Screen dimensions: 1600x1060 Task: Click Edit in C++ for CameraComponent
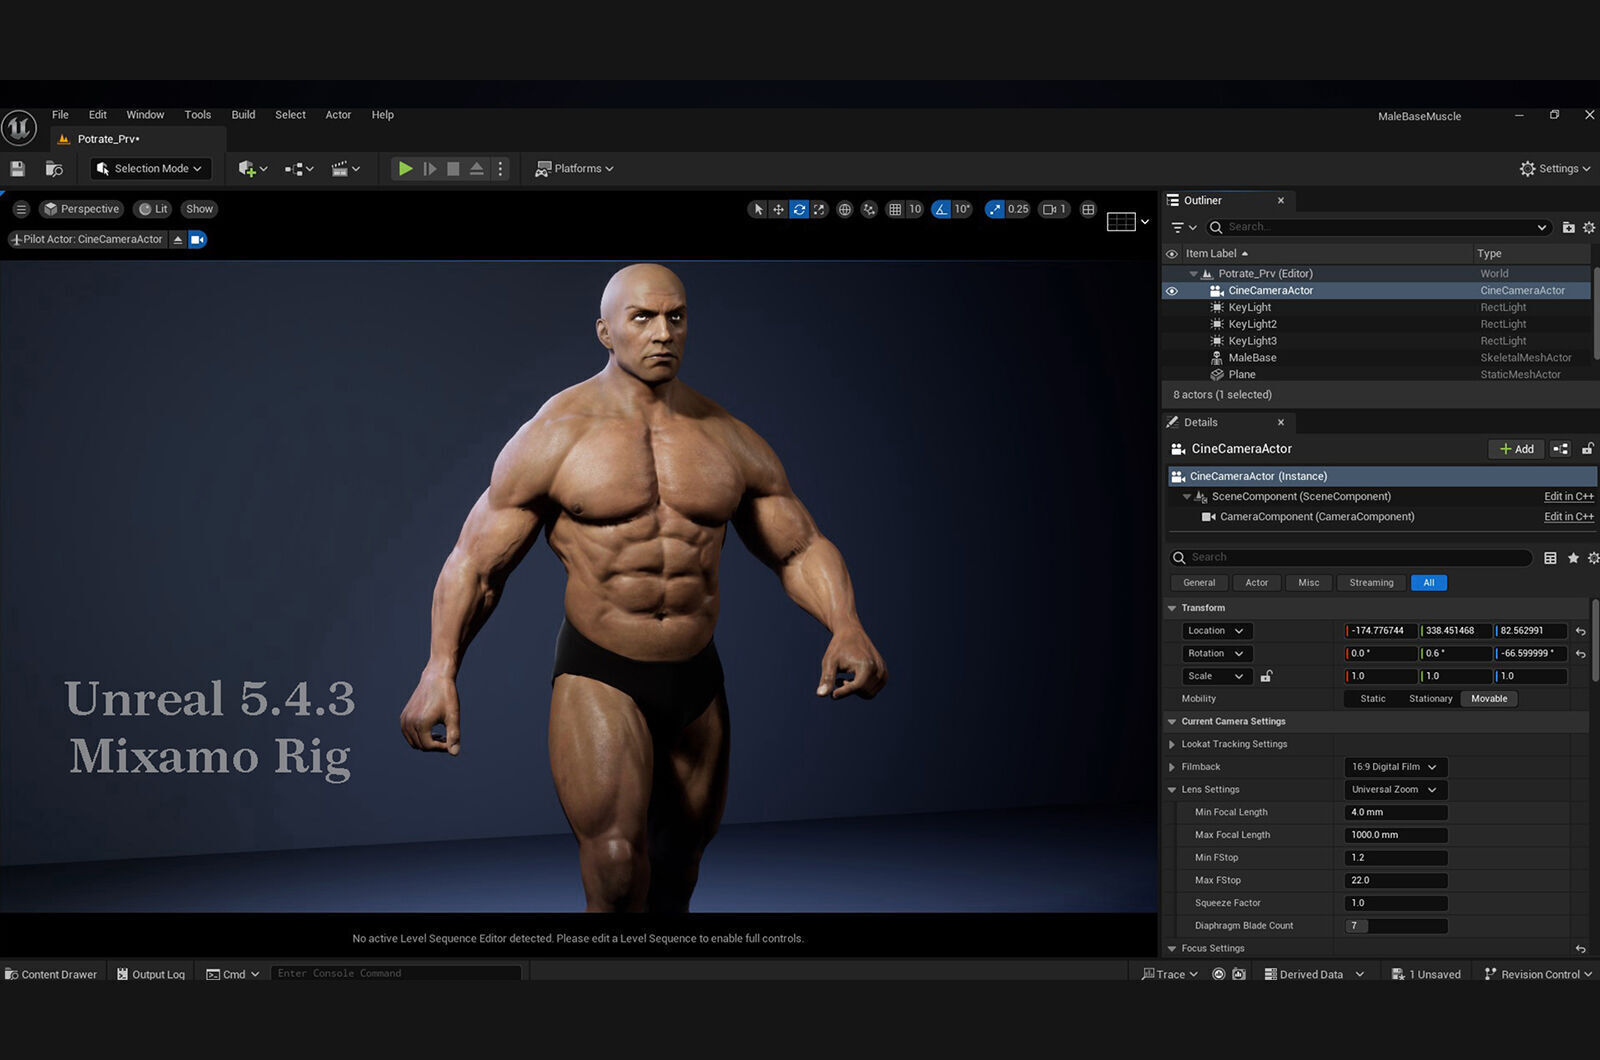point(1568,517)
